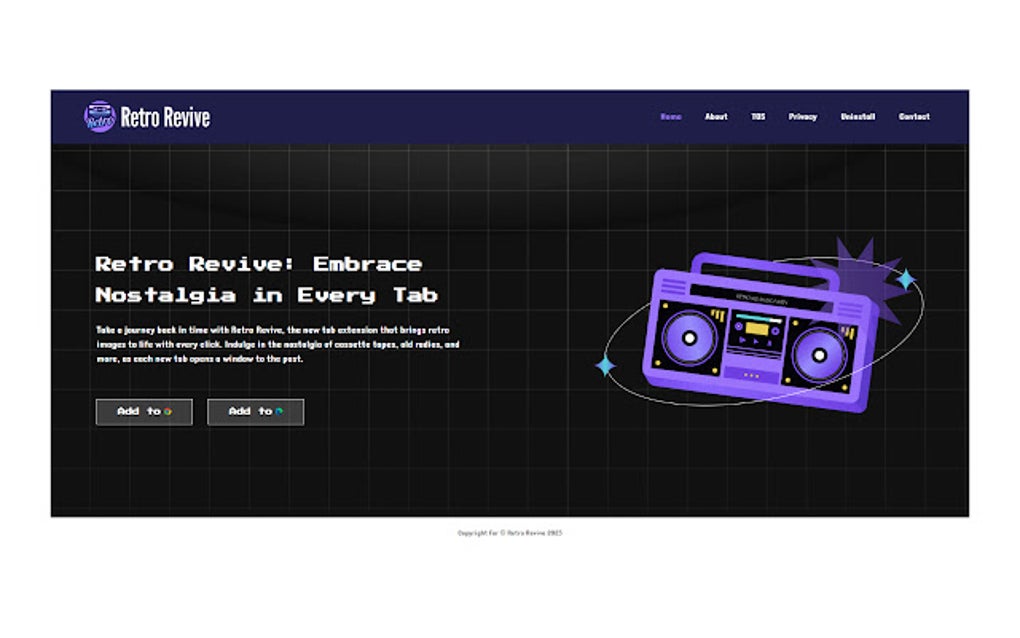Click the Edge icon inside the second button
The image size is (1020, 638).
click(x=278, y=411)
